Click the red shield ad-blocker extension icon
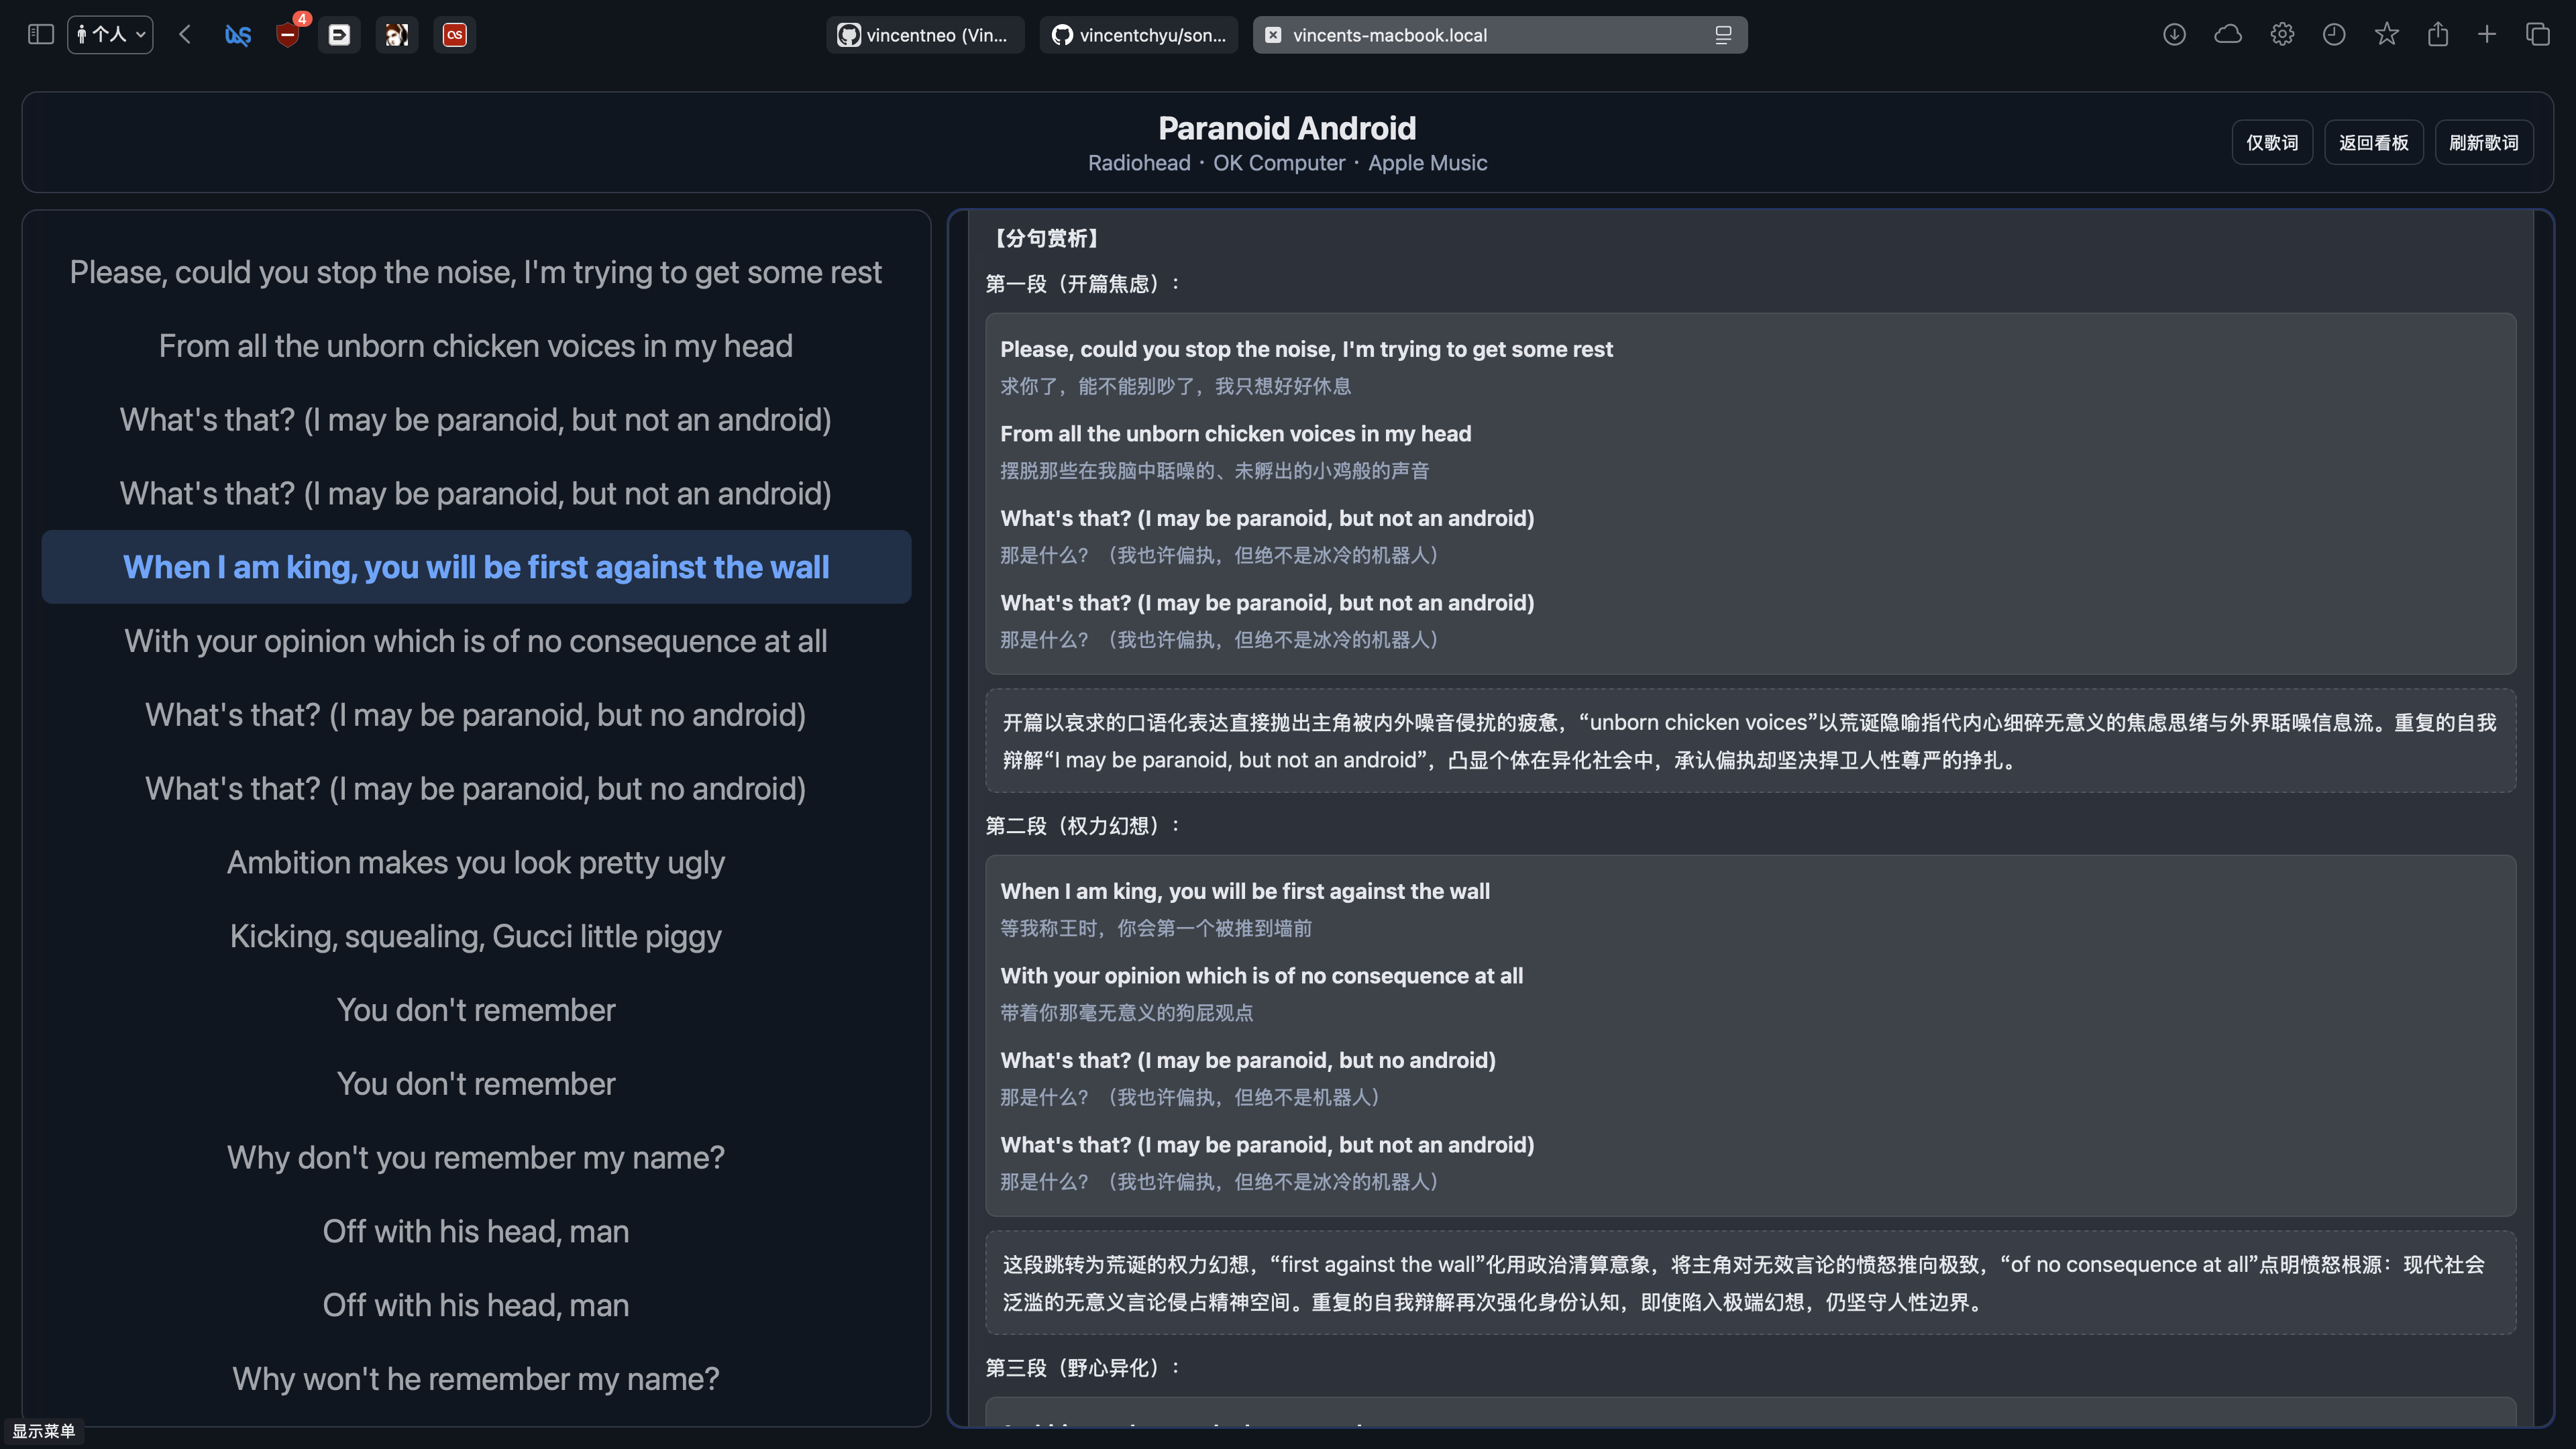The width and height of the screenshot is (2576, 1449). click(288, 35)
